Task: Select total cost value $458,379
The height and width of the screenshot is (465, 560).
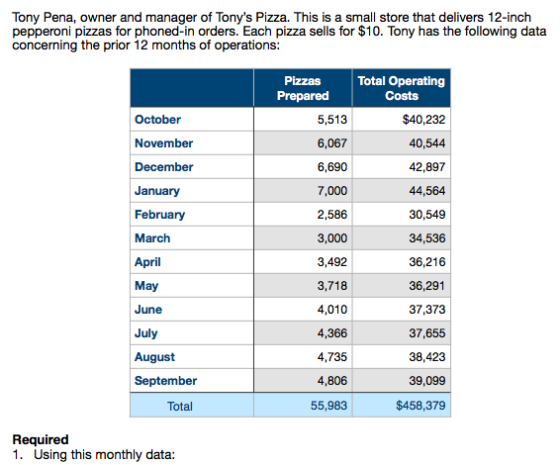Action: coord(420,406)
